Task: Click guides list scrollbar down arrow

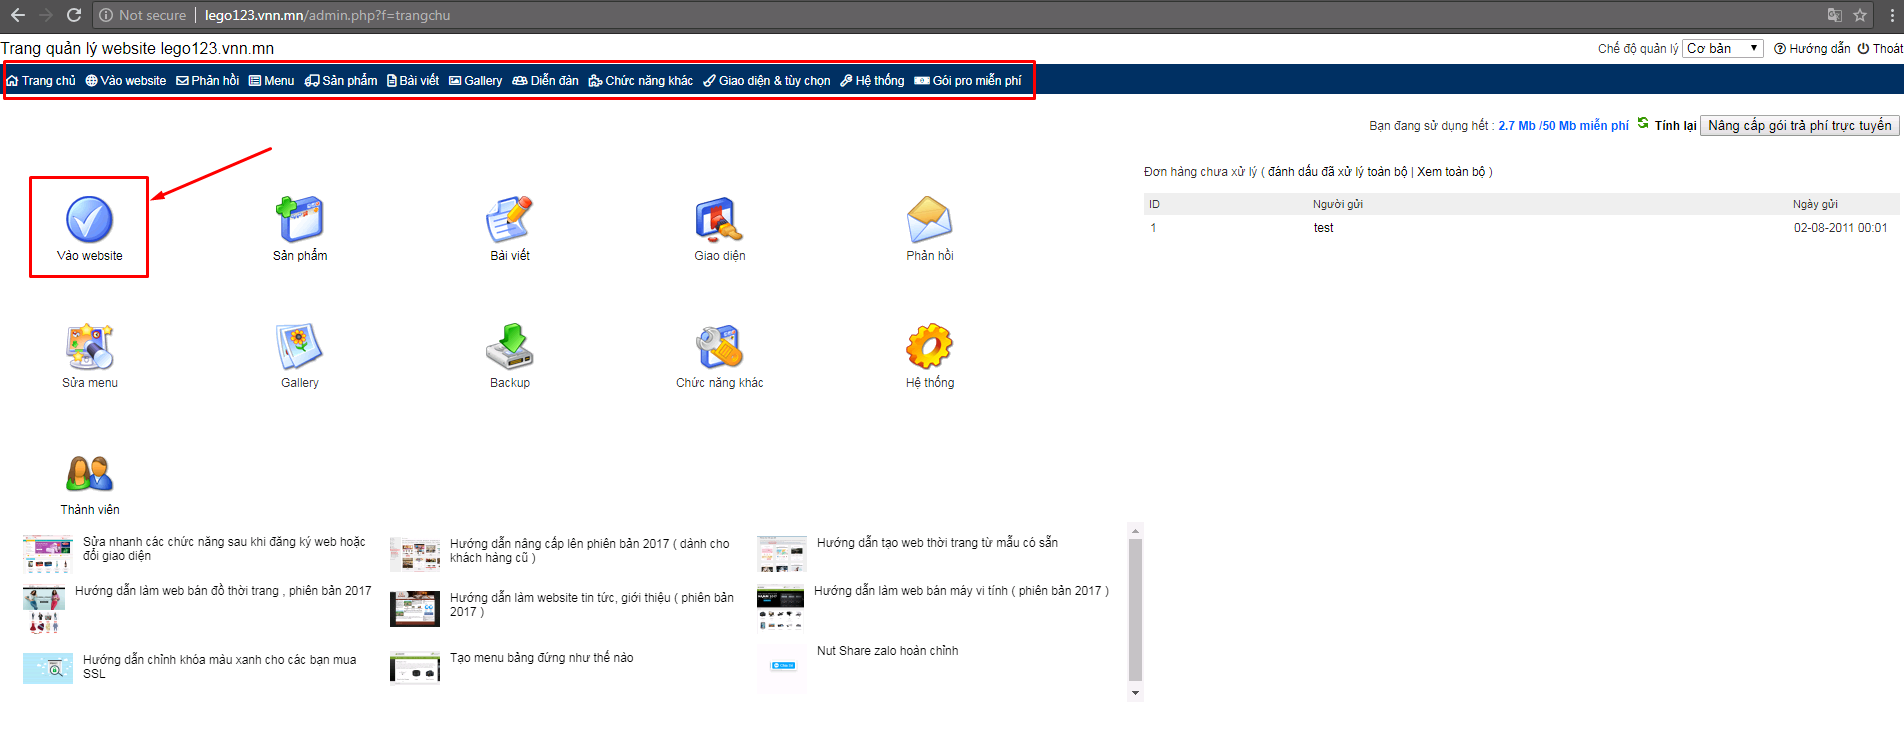Action: point(1135,692)
